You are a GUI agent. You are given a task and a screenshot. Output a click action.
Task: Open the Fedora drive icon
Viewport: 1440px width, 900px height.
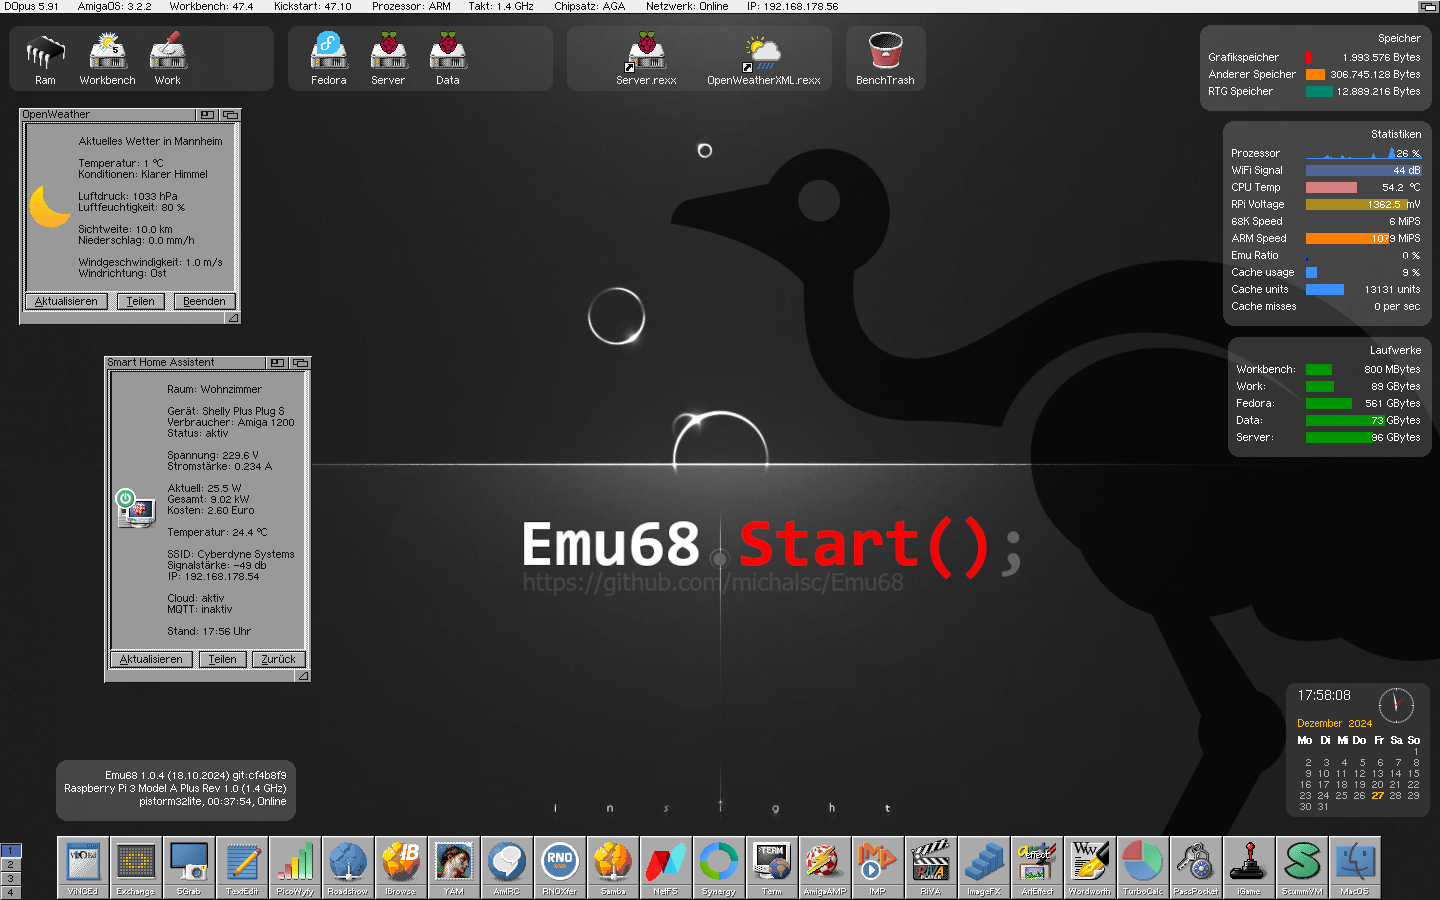(x=328, y=60)
